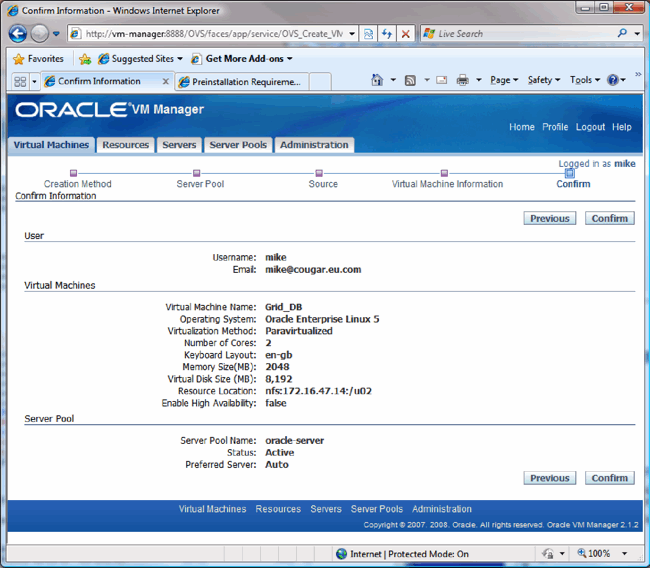Click the Home link in header
The height and width of the screenshot is (568, 650).
tap(521, 127)
